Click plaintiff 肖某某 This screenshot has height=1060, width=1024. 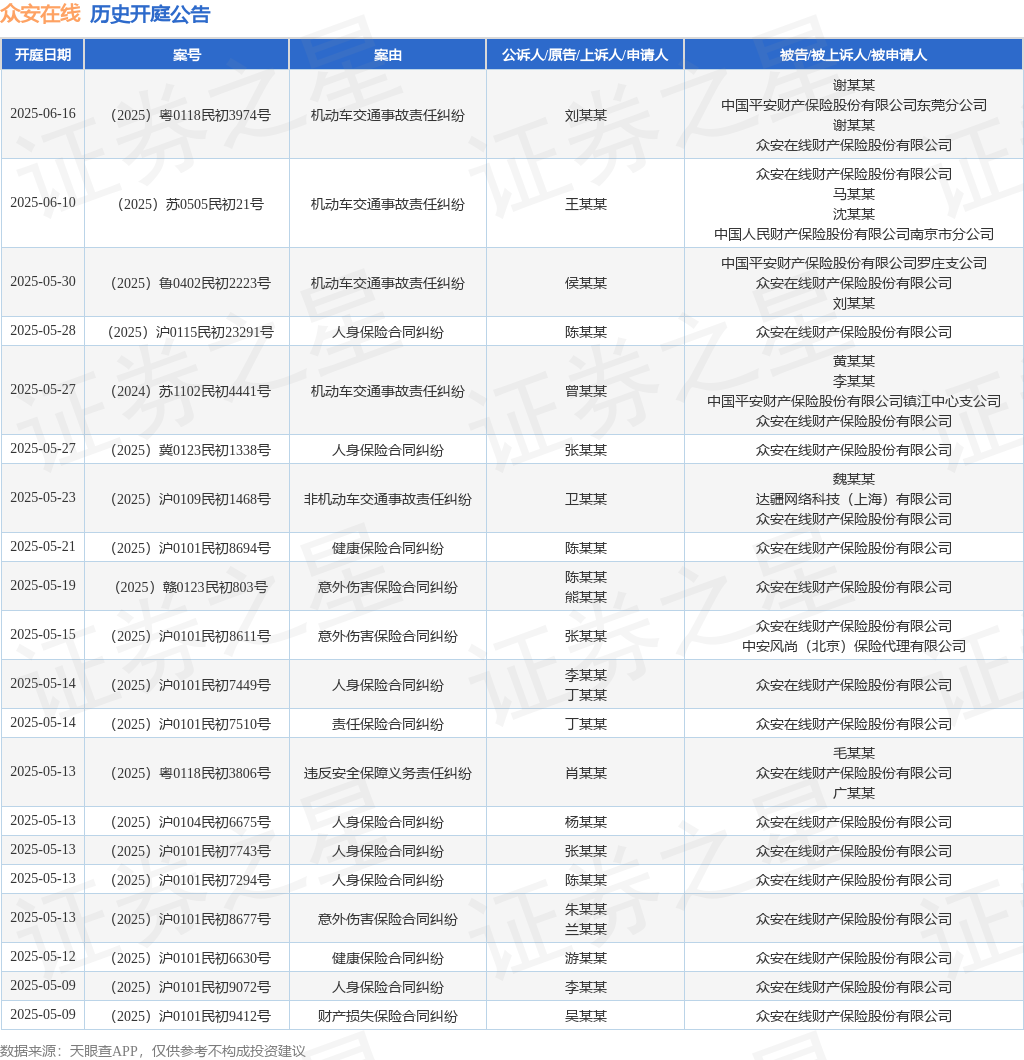[x=585, y=773]
